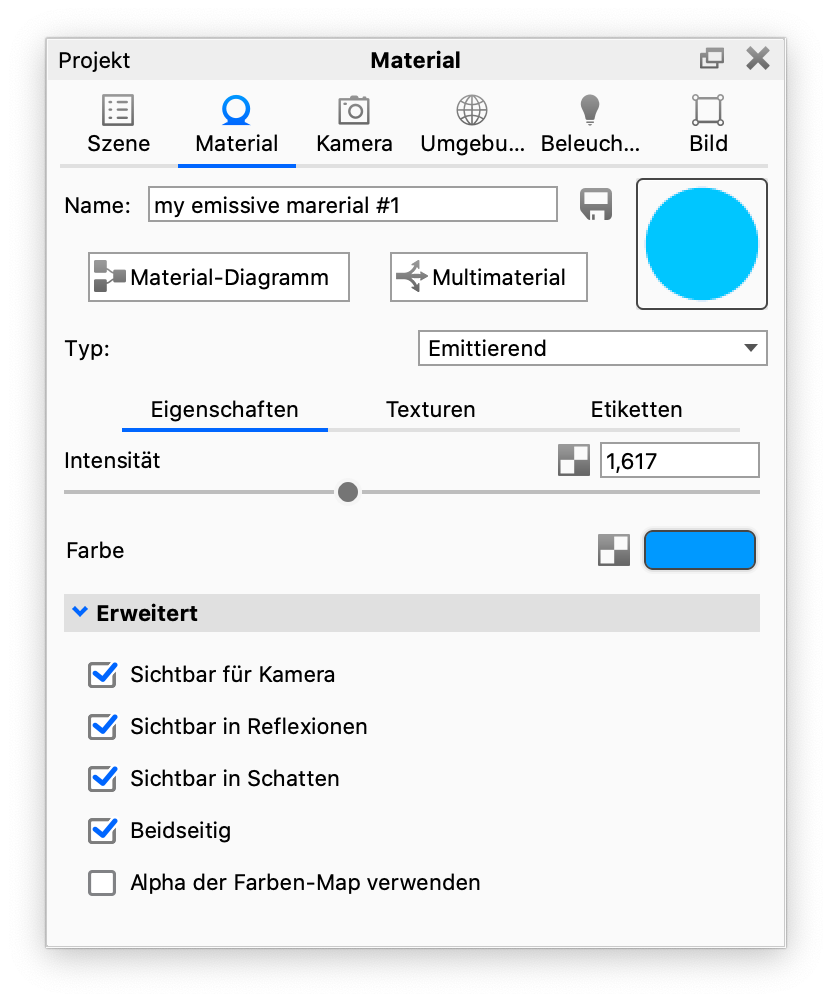Click the Multimaterial button
832x1002 pixels.
click(489, 277)
